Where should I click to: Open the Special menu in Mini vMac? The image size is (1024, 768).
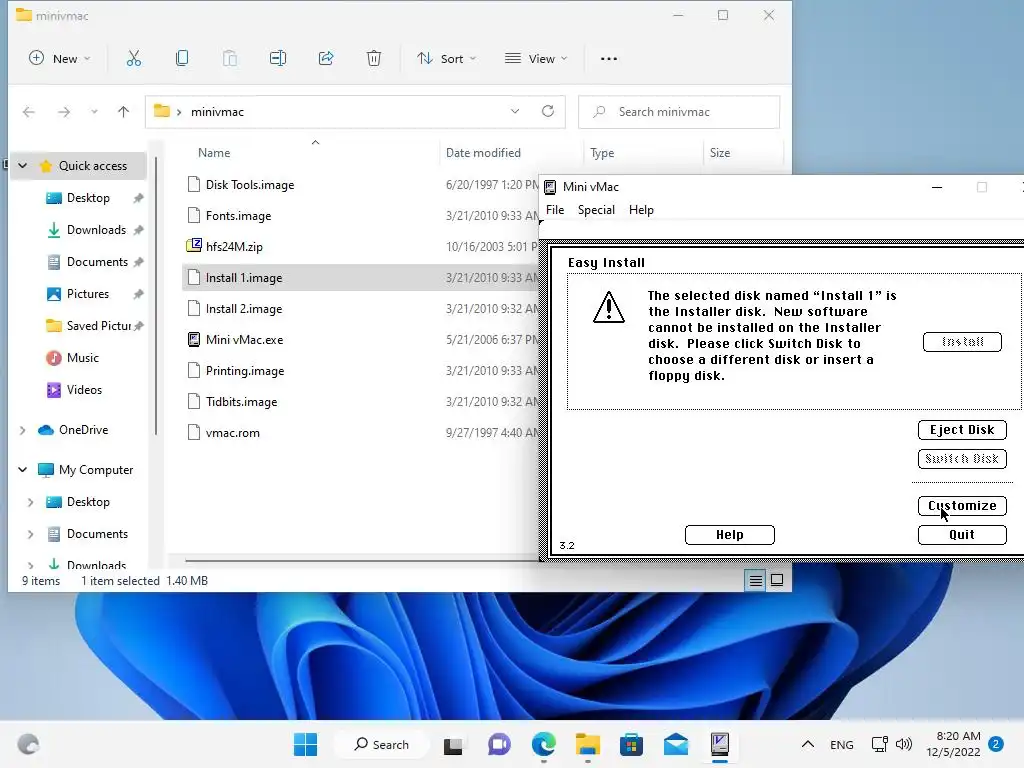596,210
